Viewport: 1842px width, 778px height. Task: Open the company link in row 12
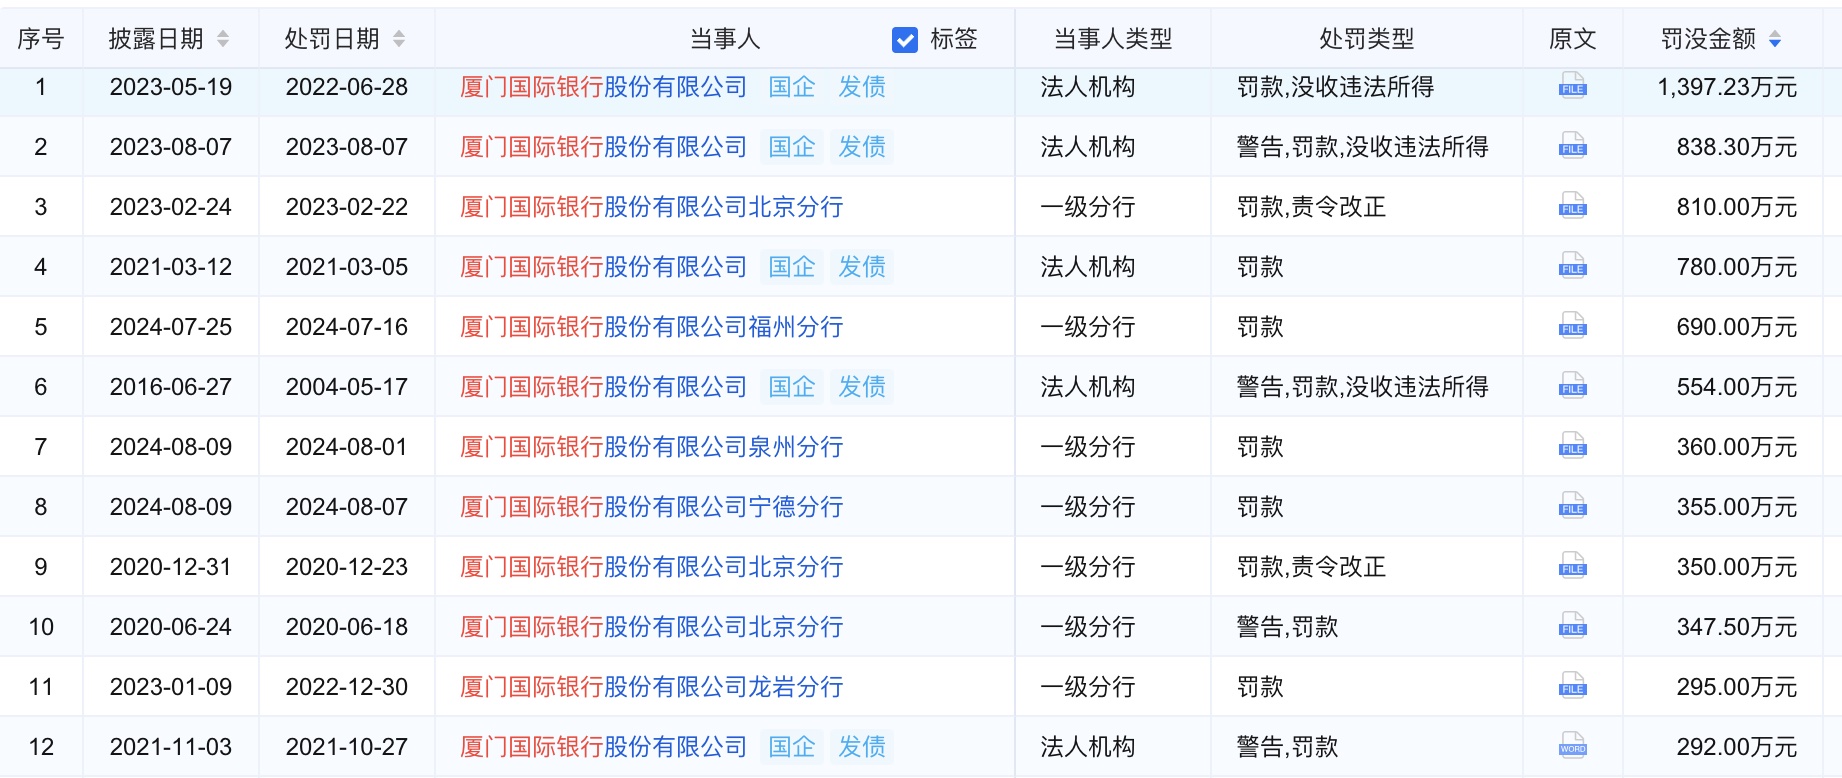click(x=603, y=747)
